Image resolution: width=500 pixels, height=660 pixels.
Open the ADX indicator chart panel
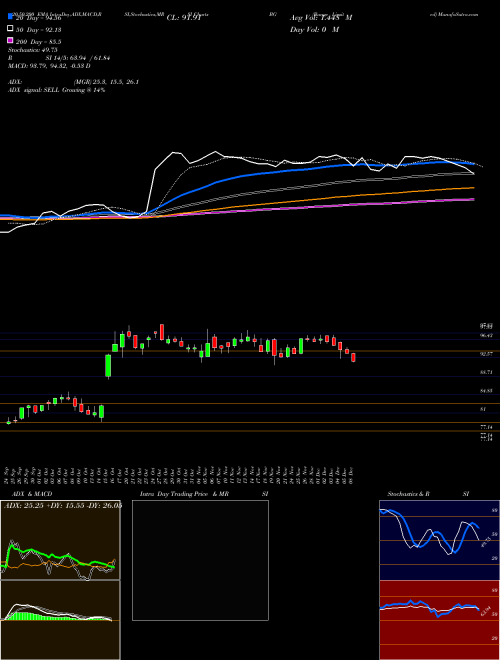click(x=60, y=540)
